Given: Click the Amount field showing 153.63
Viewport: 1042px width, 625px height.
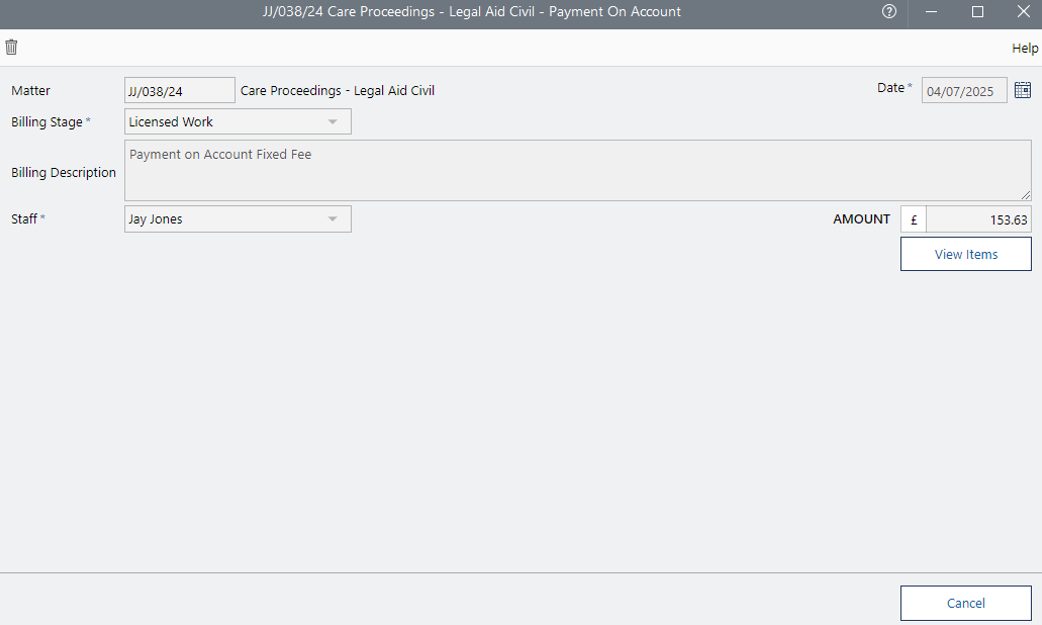Looking at the screenshot, I should (978, 220).
